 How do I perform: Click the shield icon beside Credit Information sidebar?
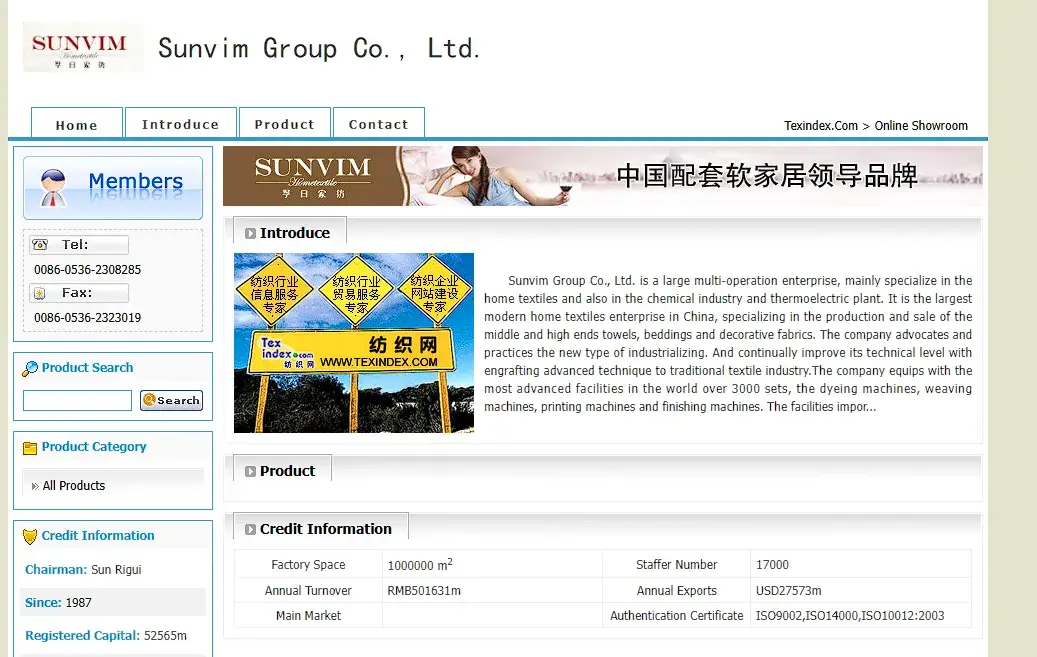tap(30, 537)
